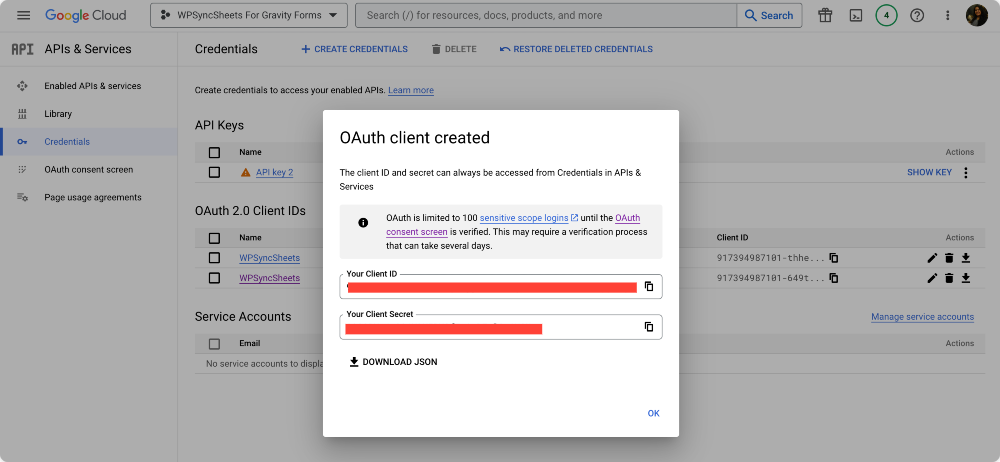Viewport: 1000px width, 462px height.
Task: Focus the resources and docs search field
Action: [x=546, y=15]
